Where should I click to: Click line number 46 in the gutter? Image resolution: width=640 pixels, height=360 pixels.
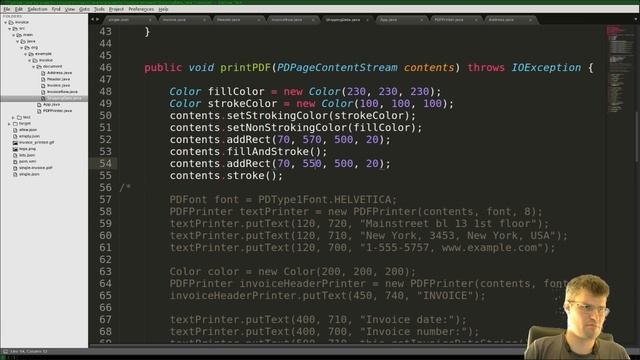tap(105, 68)
